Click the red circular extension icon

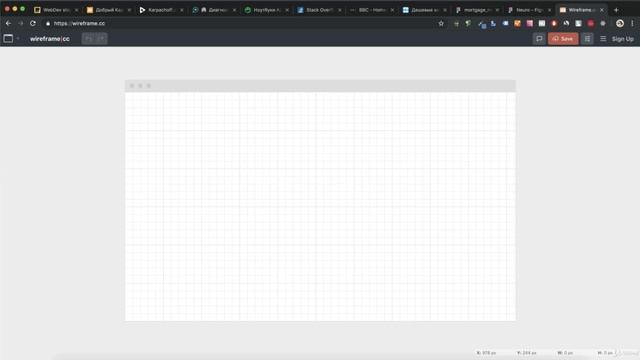(591, 24)
